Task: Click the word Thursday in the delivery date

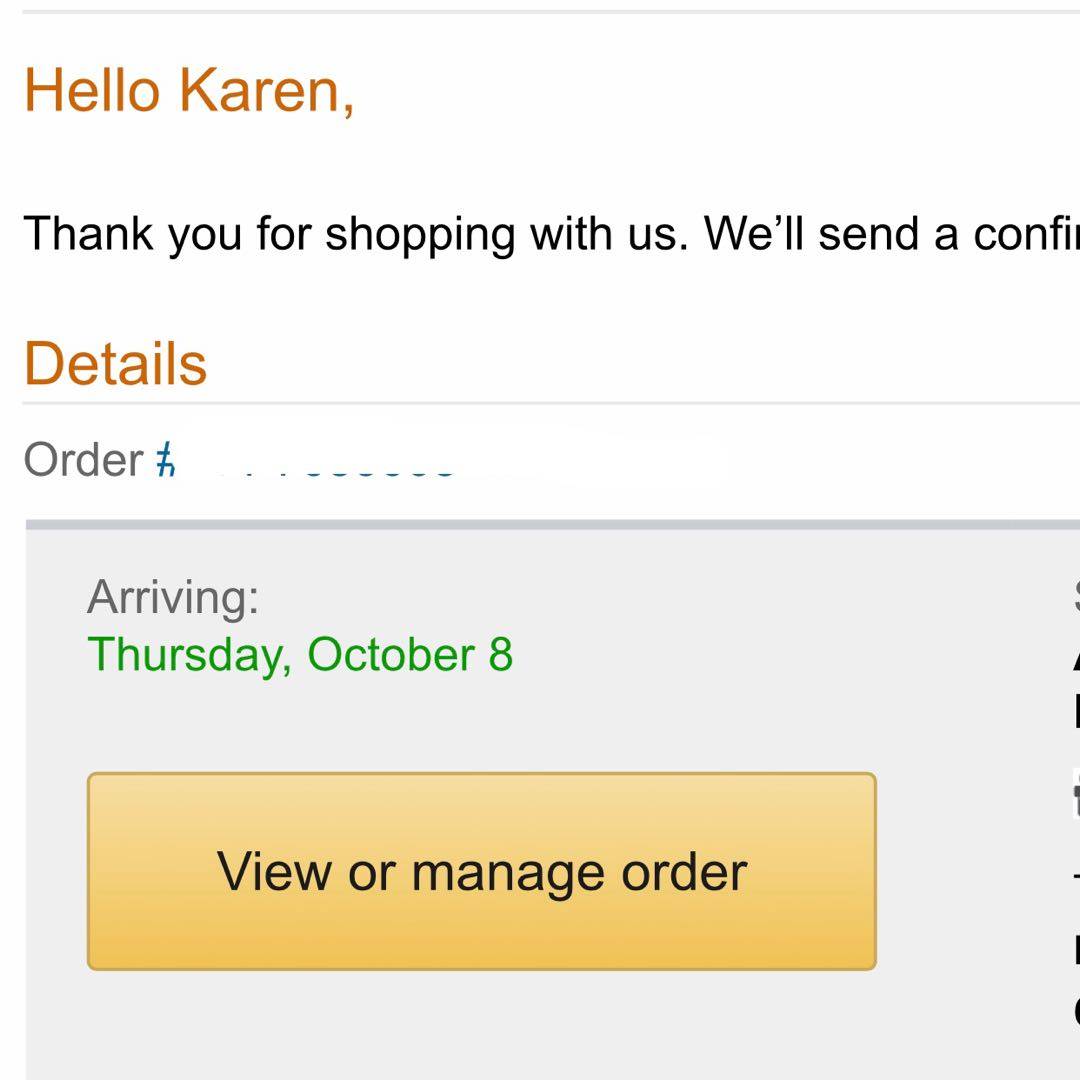Action: [x=190, y=655]
